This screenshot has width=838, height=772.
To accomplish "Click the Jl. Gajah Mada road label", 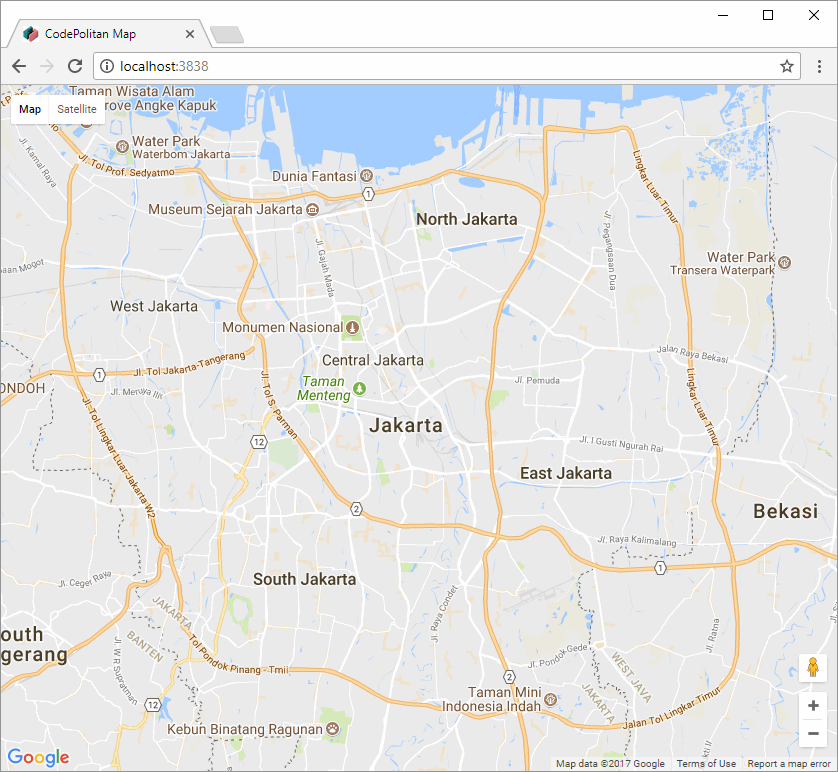I will (x=325, y=268).
